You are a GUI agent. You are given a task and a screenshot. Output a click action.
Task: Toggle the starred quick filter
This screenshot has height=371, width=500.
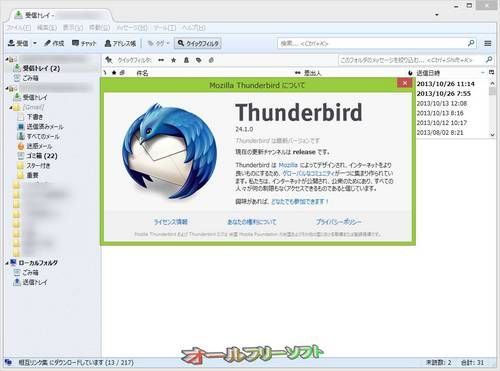pos(174,60)
